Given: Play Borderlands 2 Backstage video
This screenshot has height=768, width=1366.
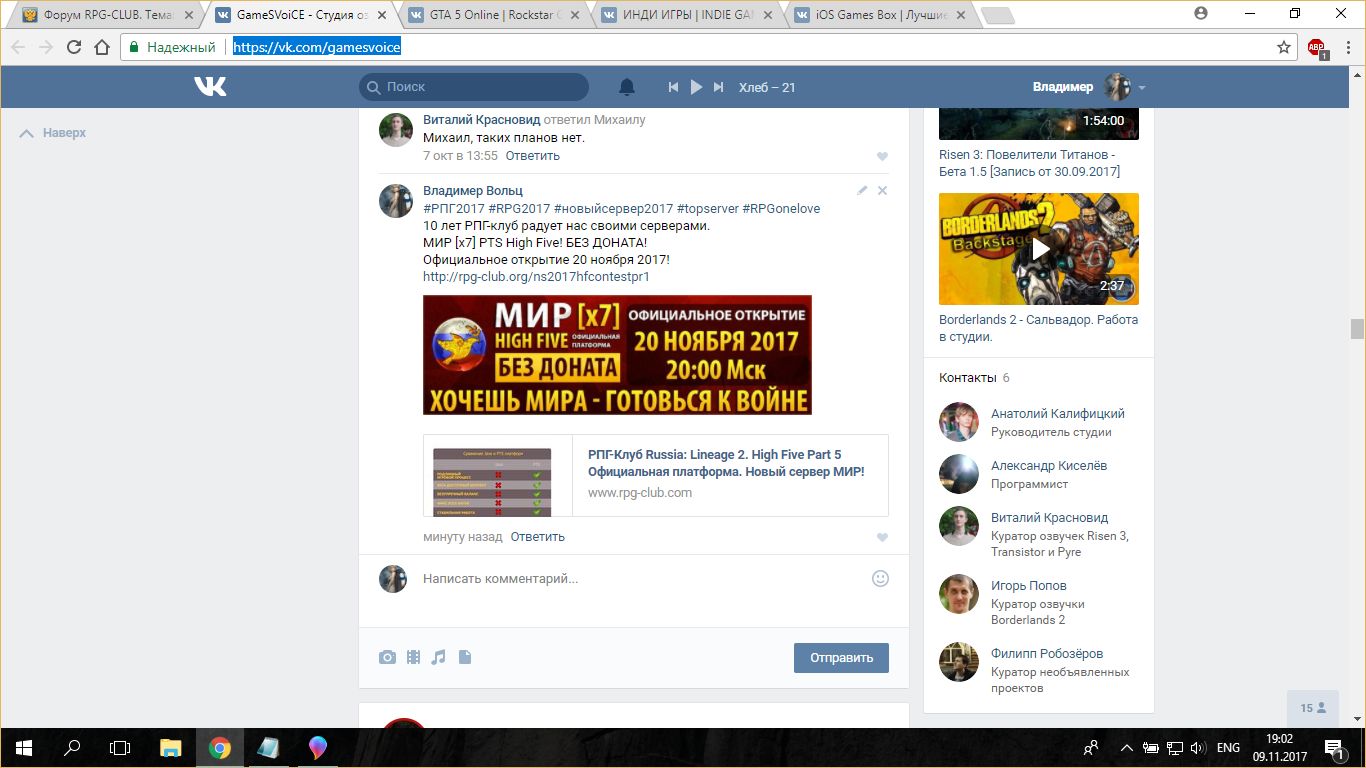Looking at the screenshot, I should pos(1039,249).
